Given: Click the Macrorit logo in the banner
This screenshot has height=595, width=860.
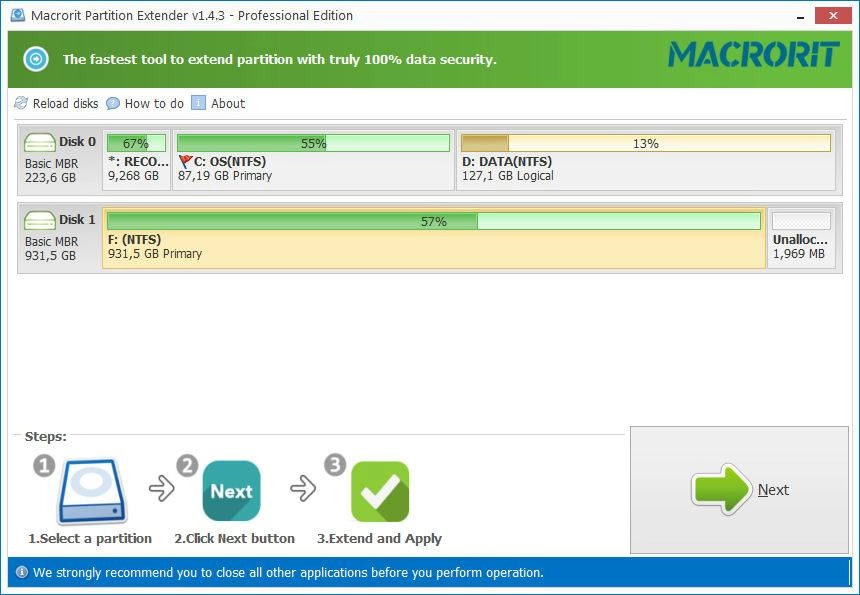Looking at the screenshot, I should click(754, 55).
